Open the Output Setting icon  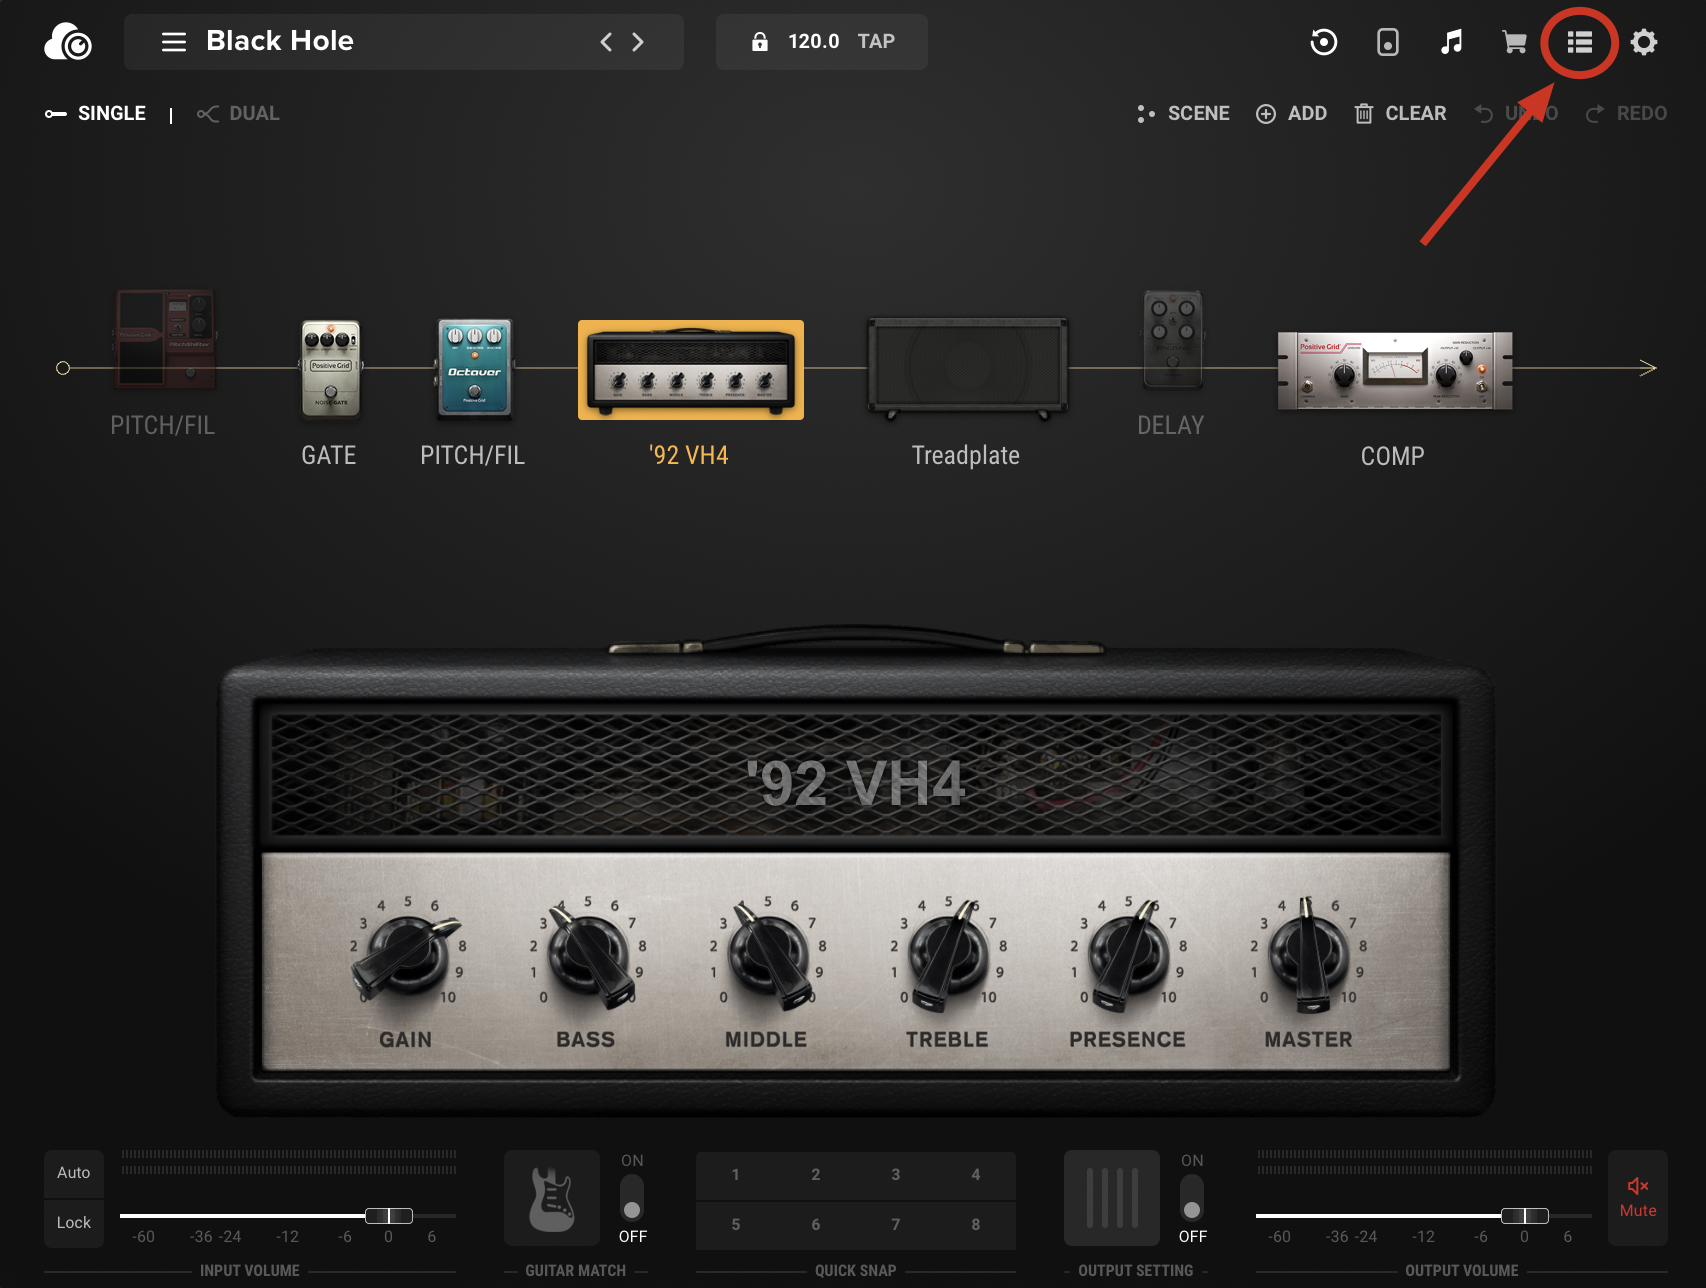(x=1112, y=1198)
